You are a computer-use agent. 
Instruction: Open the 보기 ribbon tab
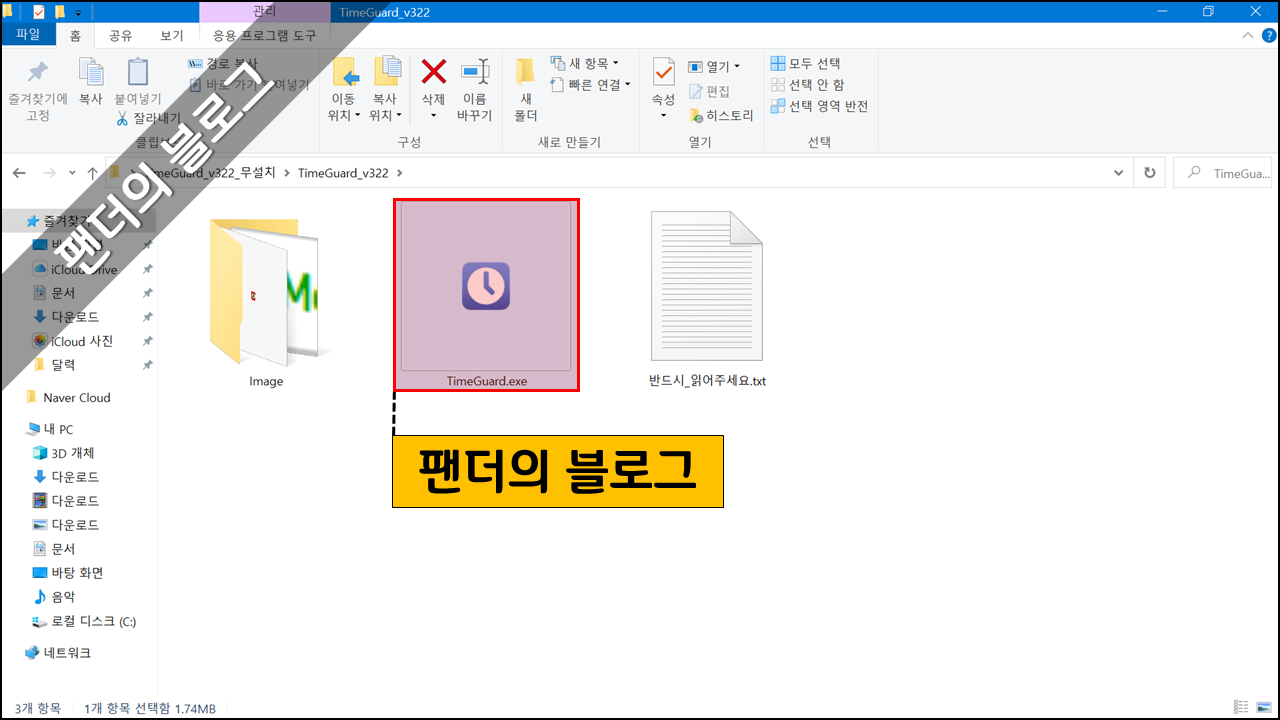[172, 35]
